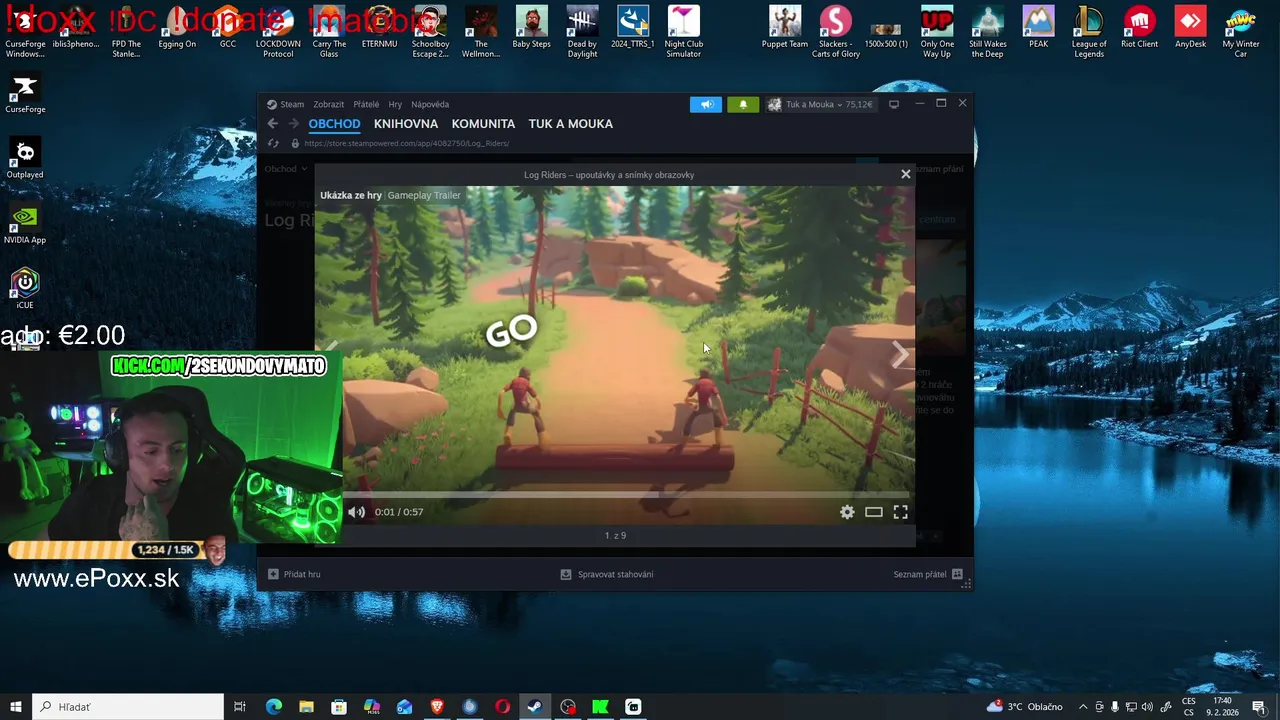The height and width of the screenshot is (720, 1280).
Task: Open AnyDesk desktop shortcut
Action: (1190, 27)
